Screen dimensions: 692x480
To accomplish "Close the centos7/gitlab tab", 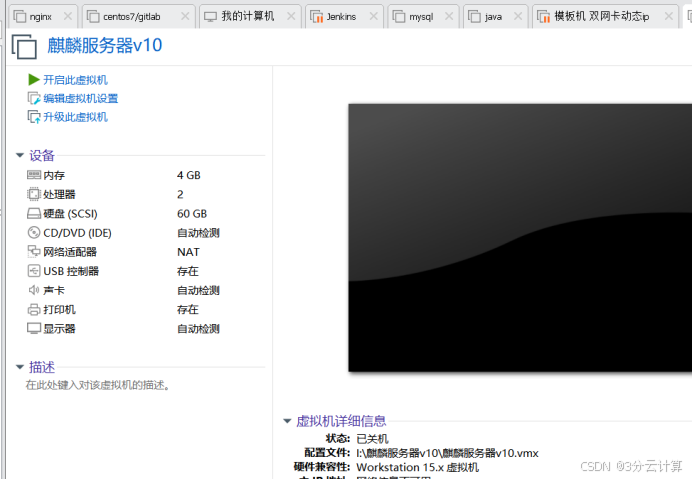I will tap(185, 16).
